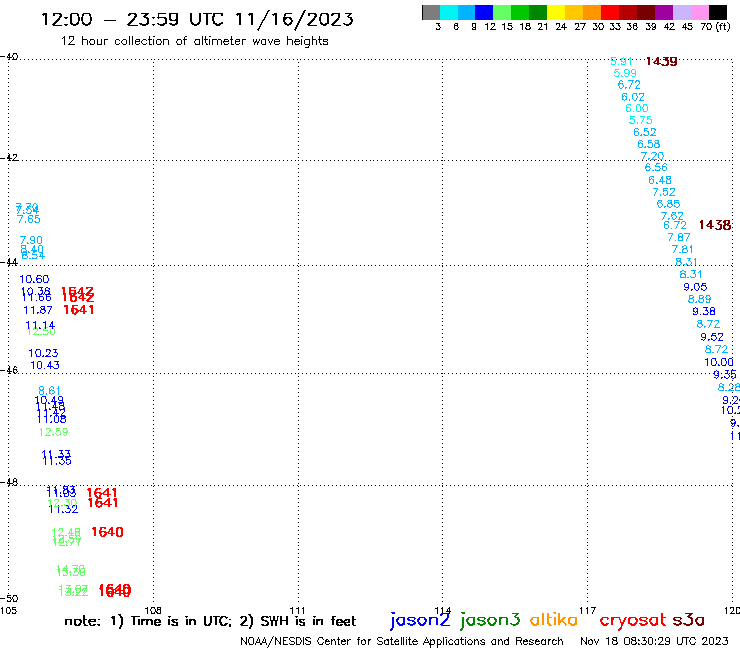The height and width of the screenshot is (650, 740).
Task: Click the gray swatch in the legend
Action: pyautogui.click(x=431, y=12)
